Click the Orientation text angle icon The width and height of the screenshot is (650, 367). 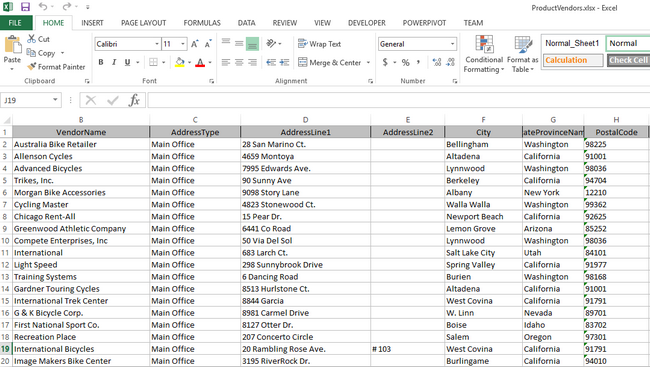coord(272,43)
